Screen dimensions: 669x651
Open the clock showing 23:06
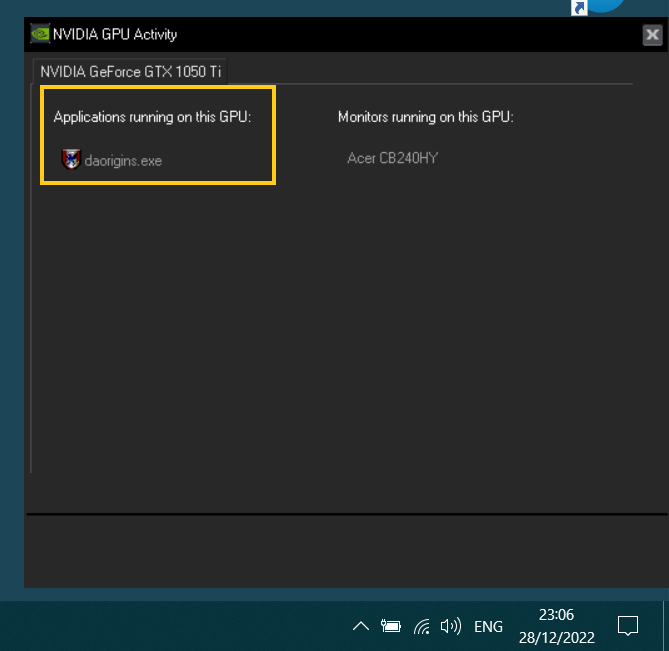556,615
